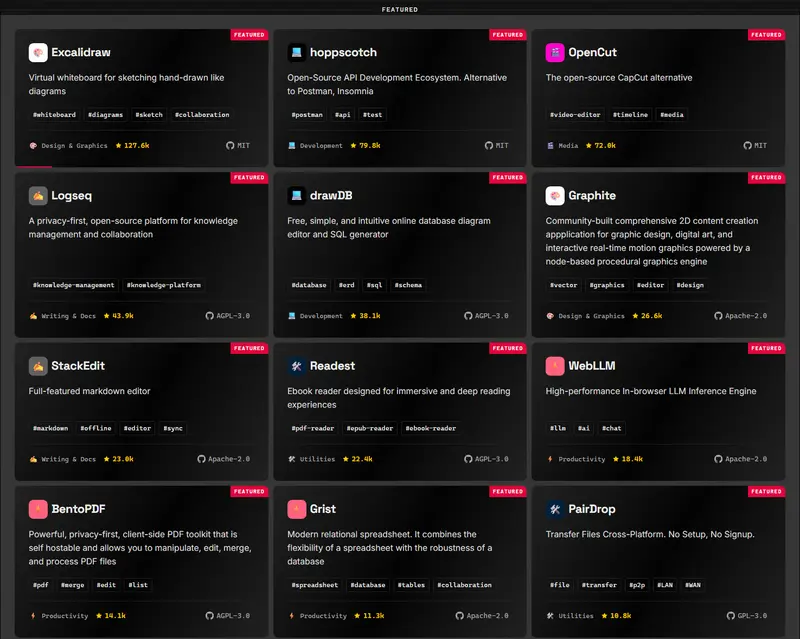Open the Graphite title link
Image resolution: width=800 pixels, height=639 pixels.
coord(592,195)
